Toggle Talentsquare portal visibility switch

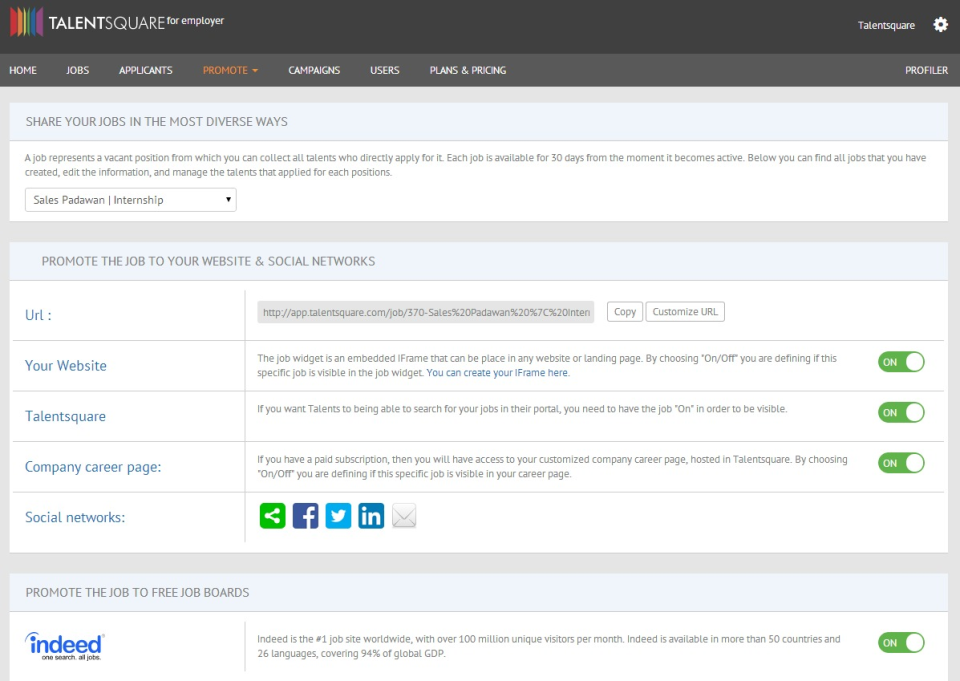pyautogui.click(x=901, y=412)
